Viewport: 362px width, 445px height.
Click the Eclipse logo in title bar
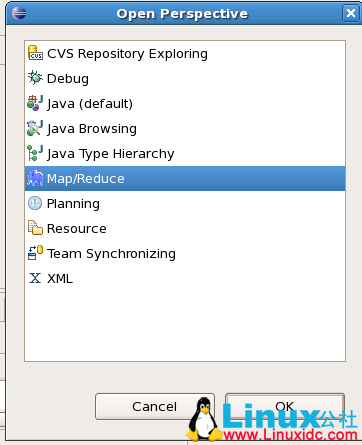click(x=19, y=13)
